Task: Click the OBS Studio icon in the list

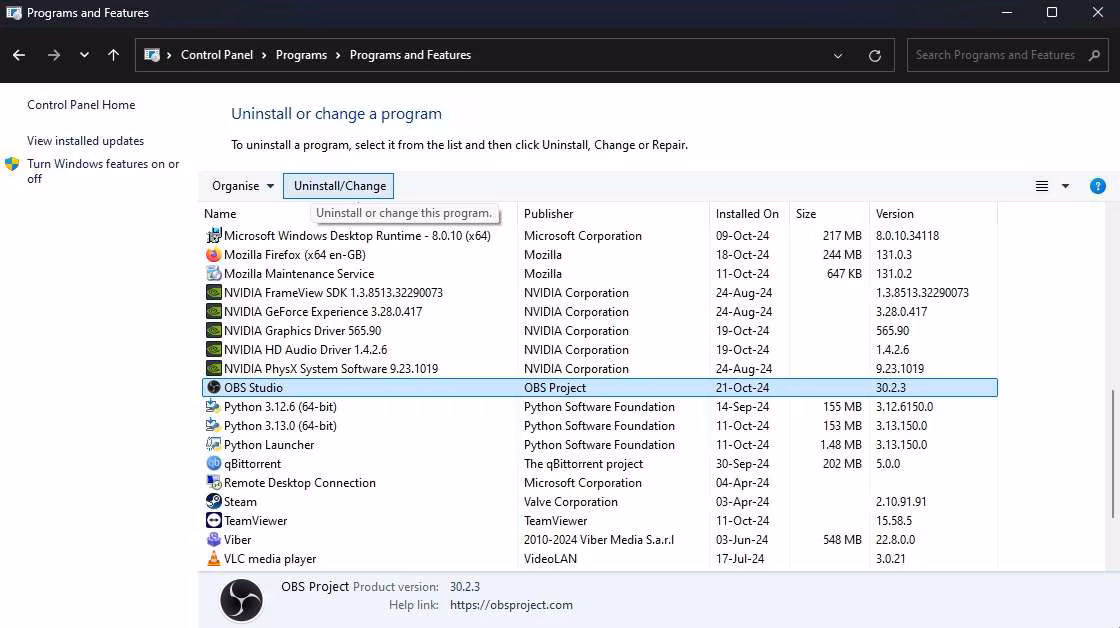Action: click(214, 387)
